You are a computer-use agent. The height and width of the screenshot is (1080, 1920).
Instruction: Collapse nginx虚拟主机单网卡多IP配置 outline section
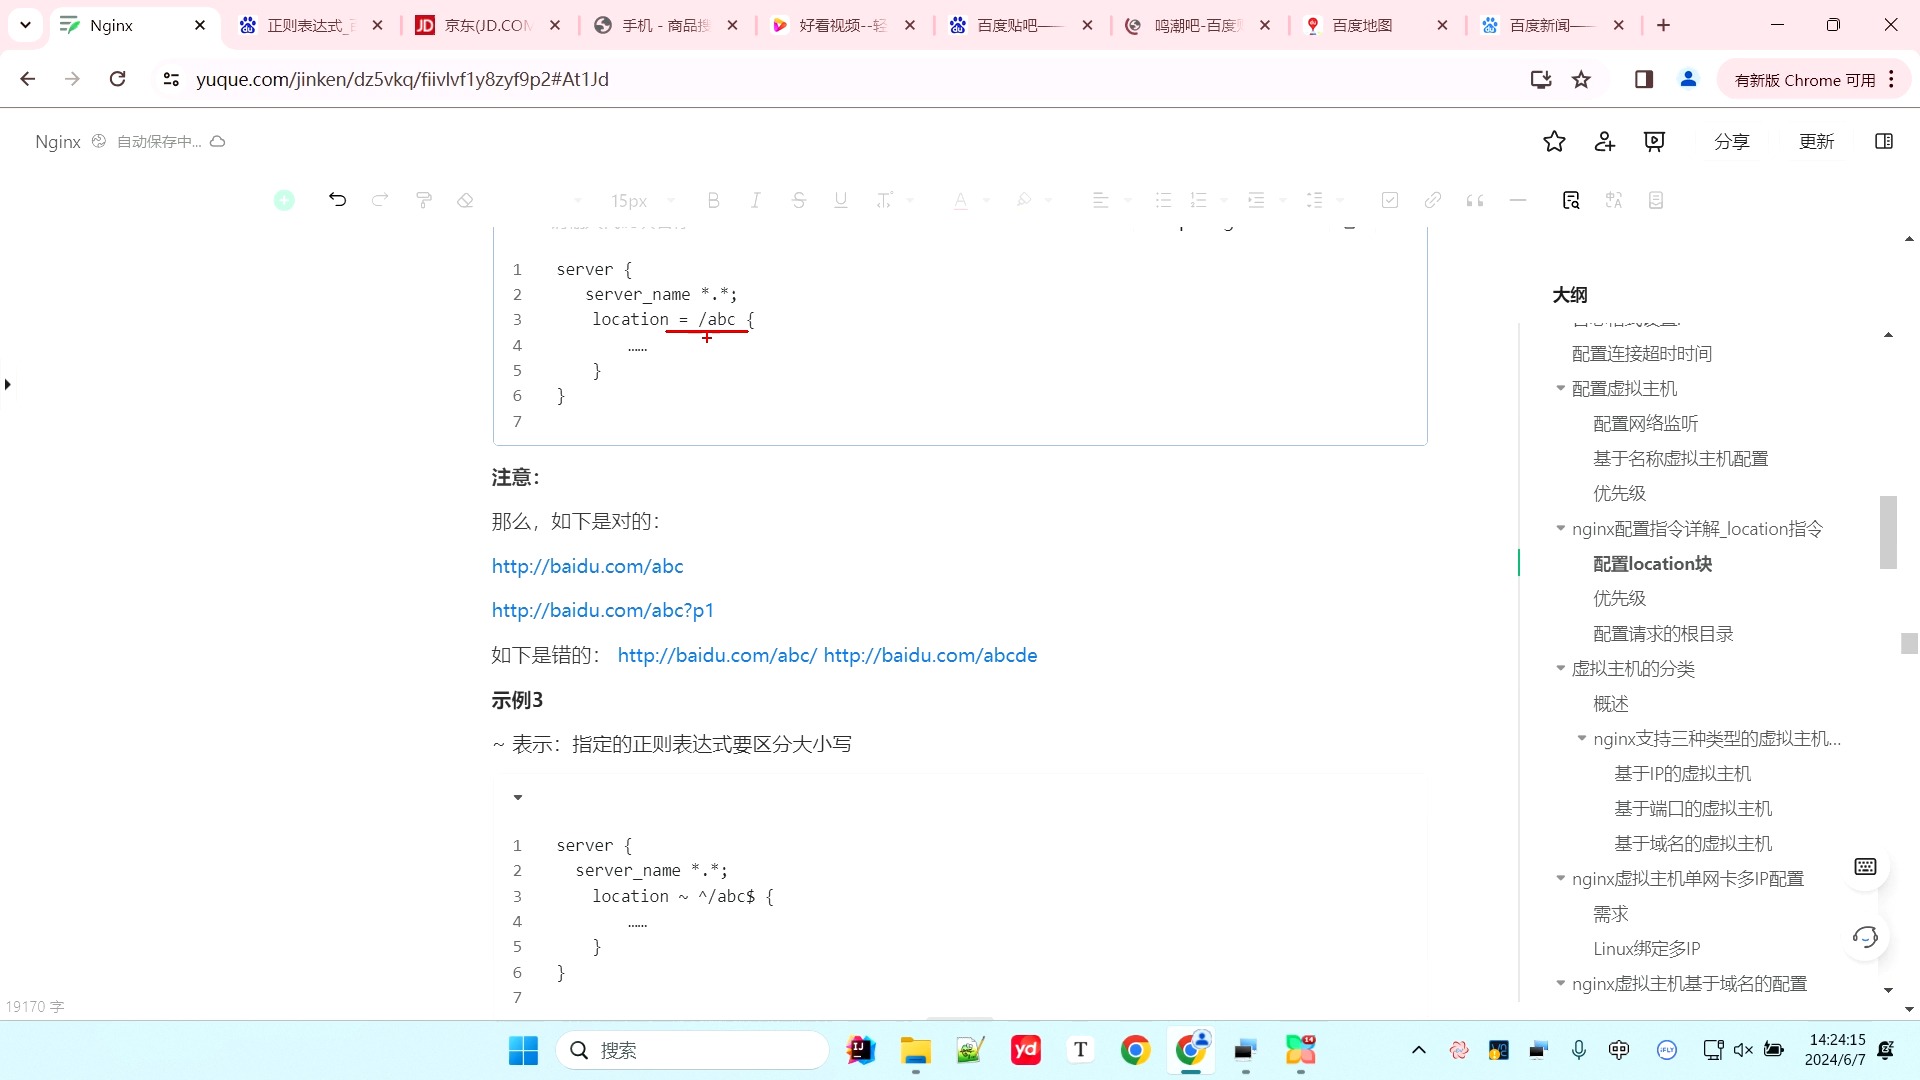1560,878
